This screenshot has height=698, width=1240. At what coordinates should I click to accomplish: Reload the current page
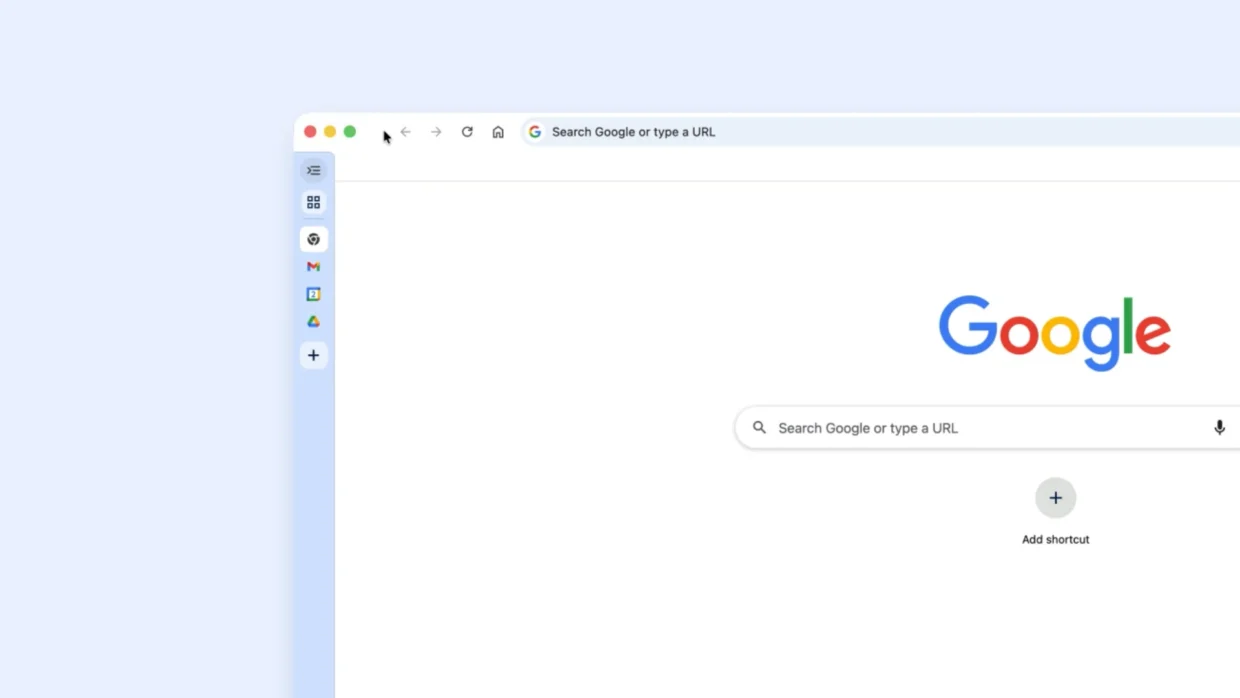(x=467, y=131)
